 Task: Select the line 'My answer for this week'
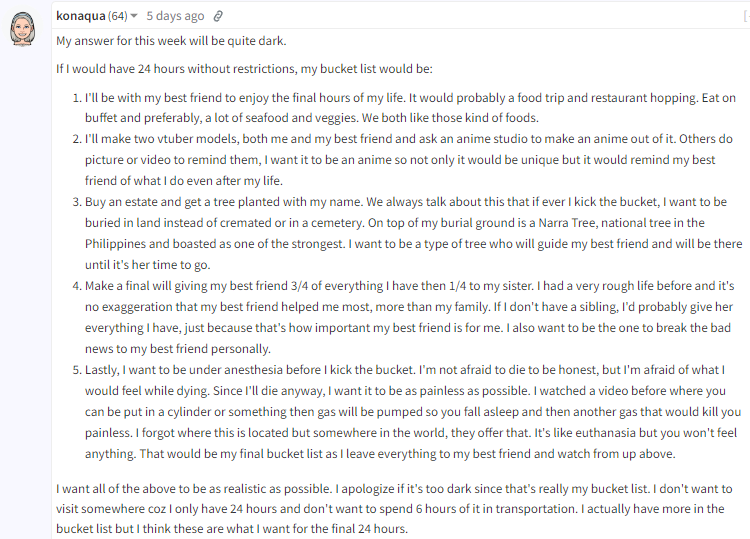(x=171, y=41)
